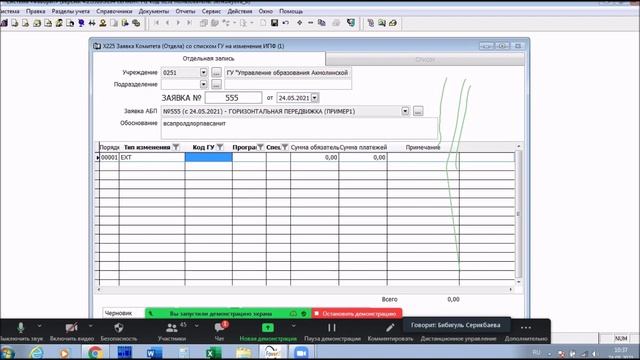Go to first record using navigation arrow

157,23
